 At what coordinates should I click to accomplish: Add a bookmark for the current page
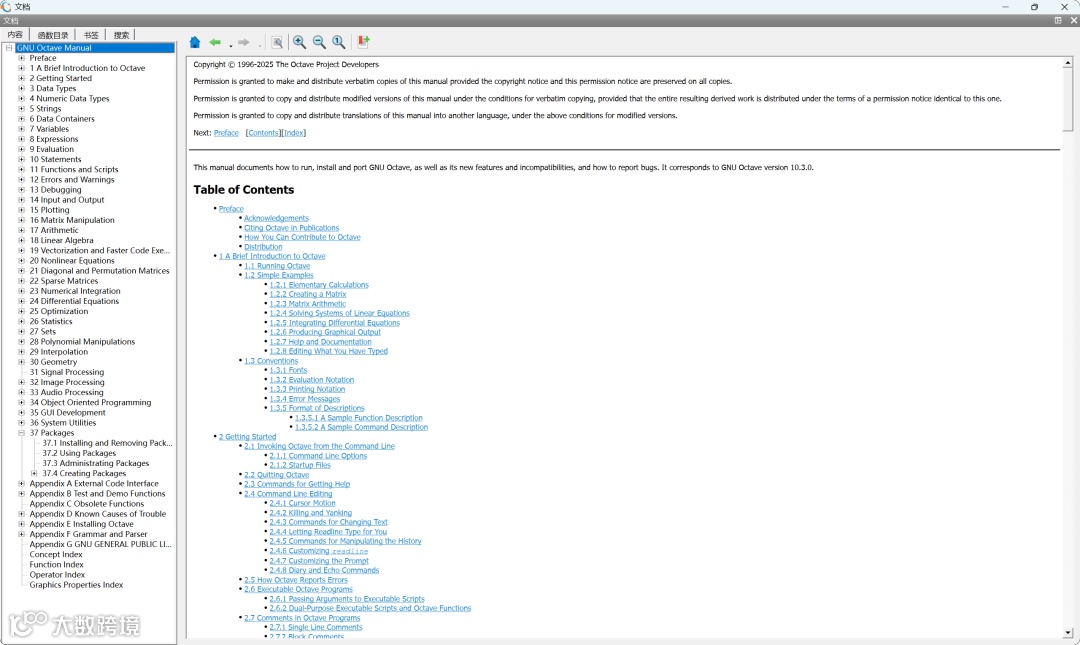[x=364, y=42]
